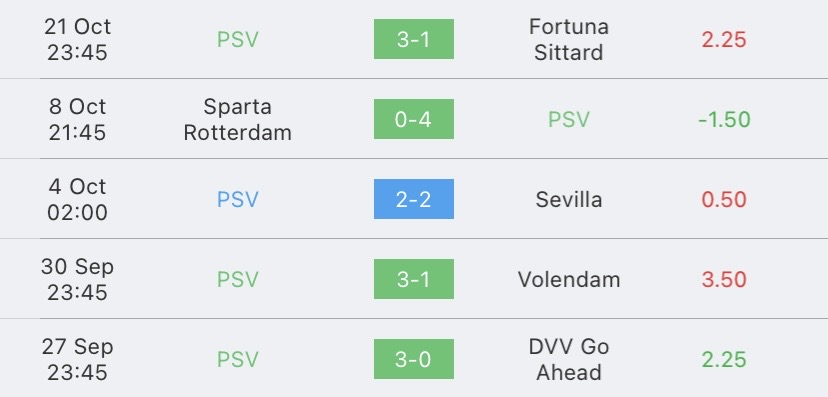
Task: Open the Sparta Rotterdam team link
Action: [238, 119]
